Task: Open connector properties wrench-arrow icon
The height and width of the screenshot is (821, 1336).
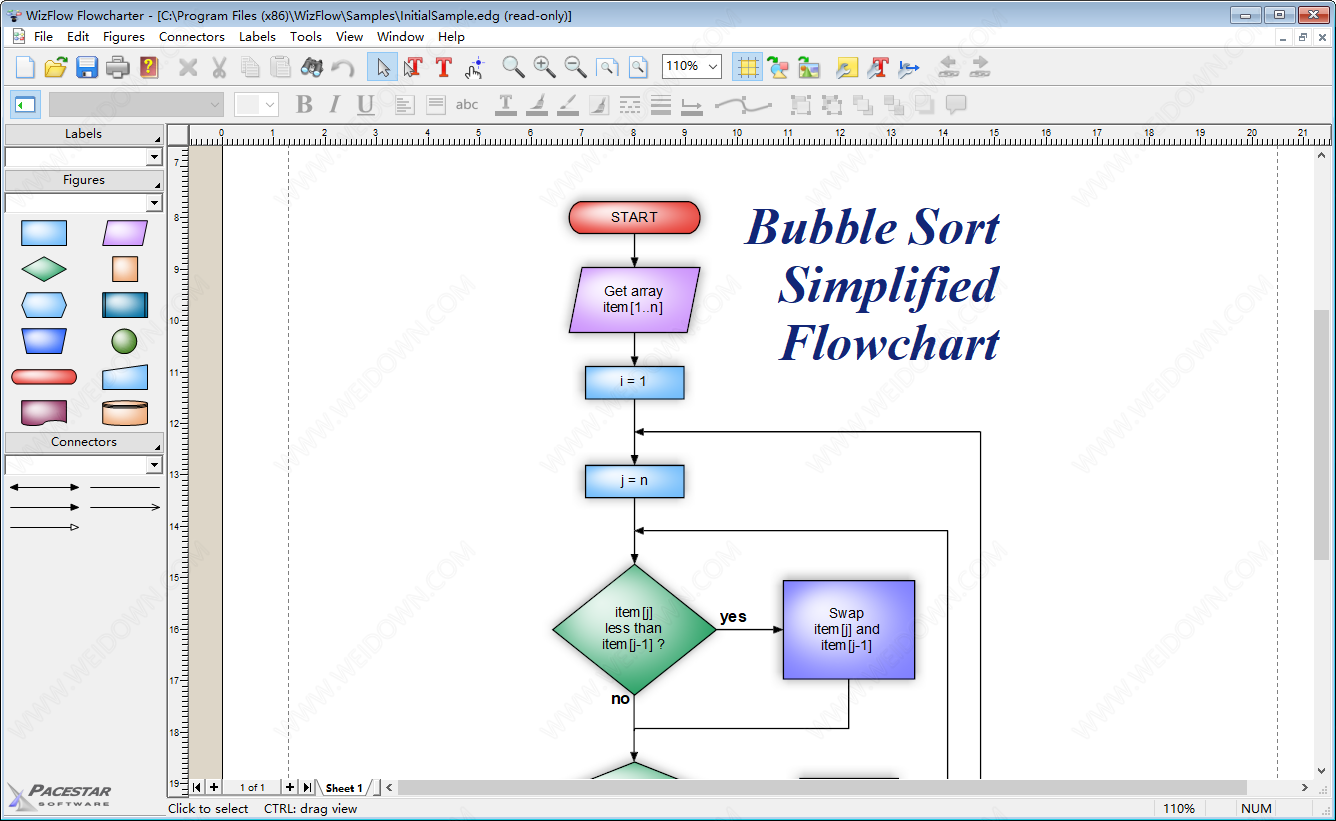Action: tap(909, 67)
